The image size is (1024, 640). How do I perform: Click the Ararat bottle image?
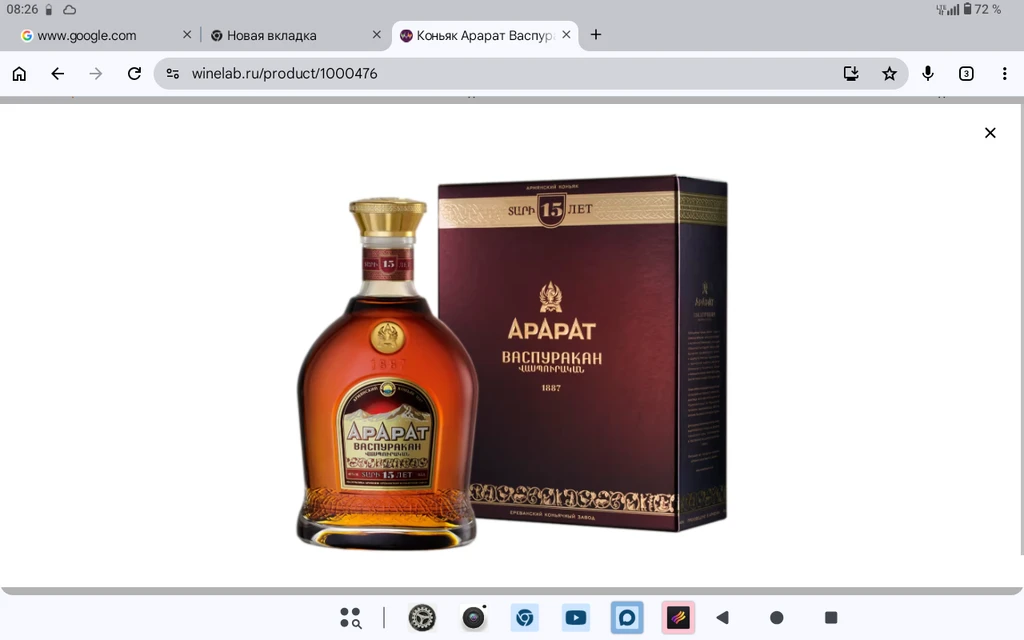click(x=387, y=373)
